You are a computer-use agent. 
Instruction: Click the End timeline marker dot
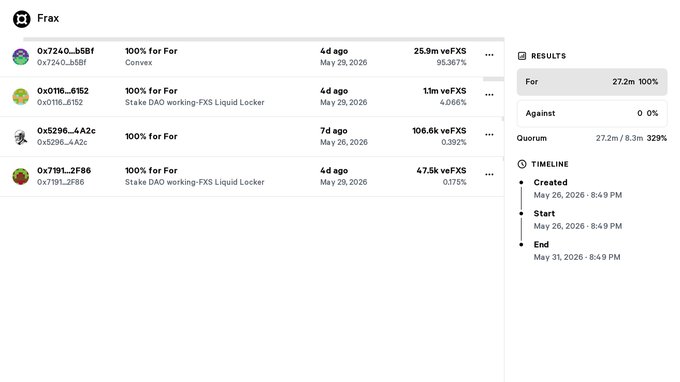point(521,245)
